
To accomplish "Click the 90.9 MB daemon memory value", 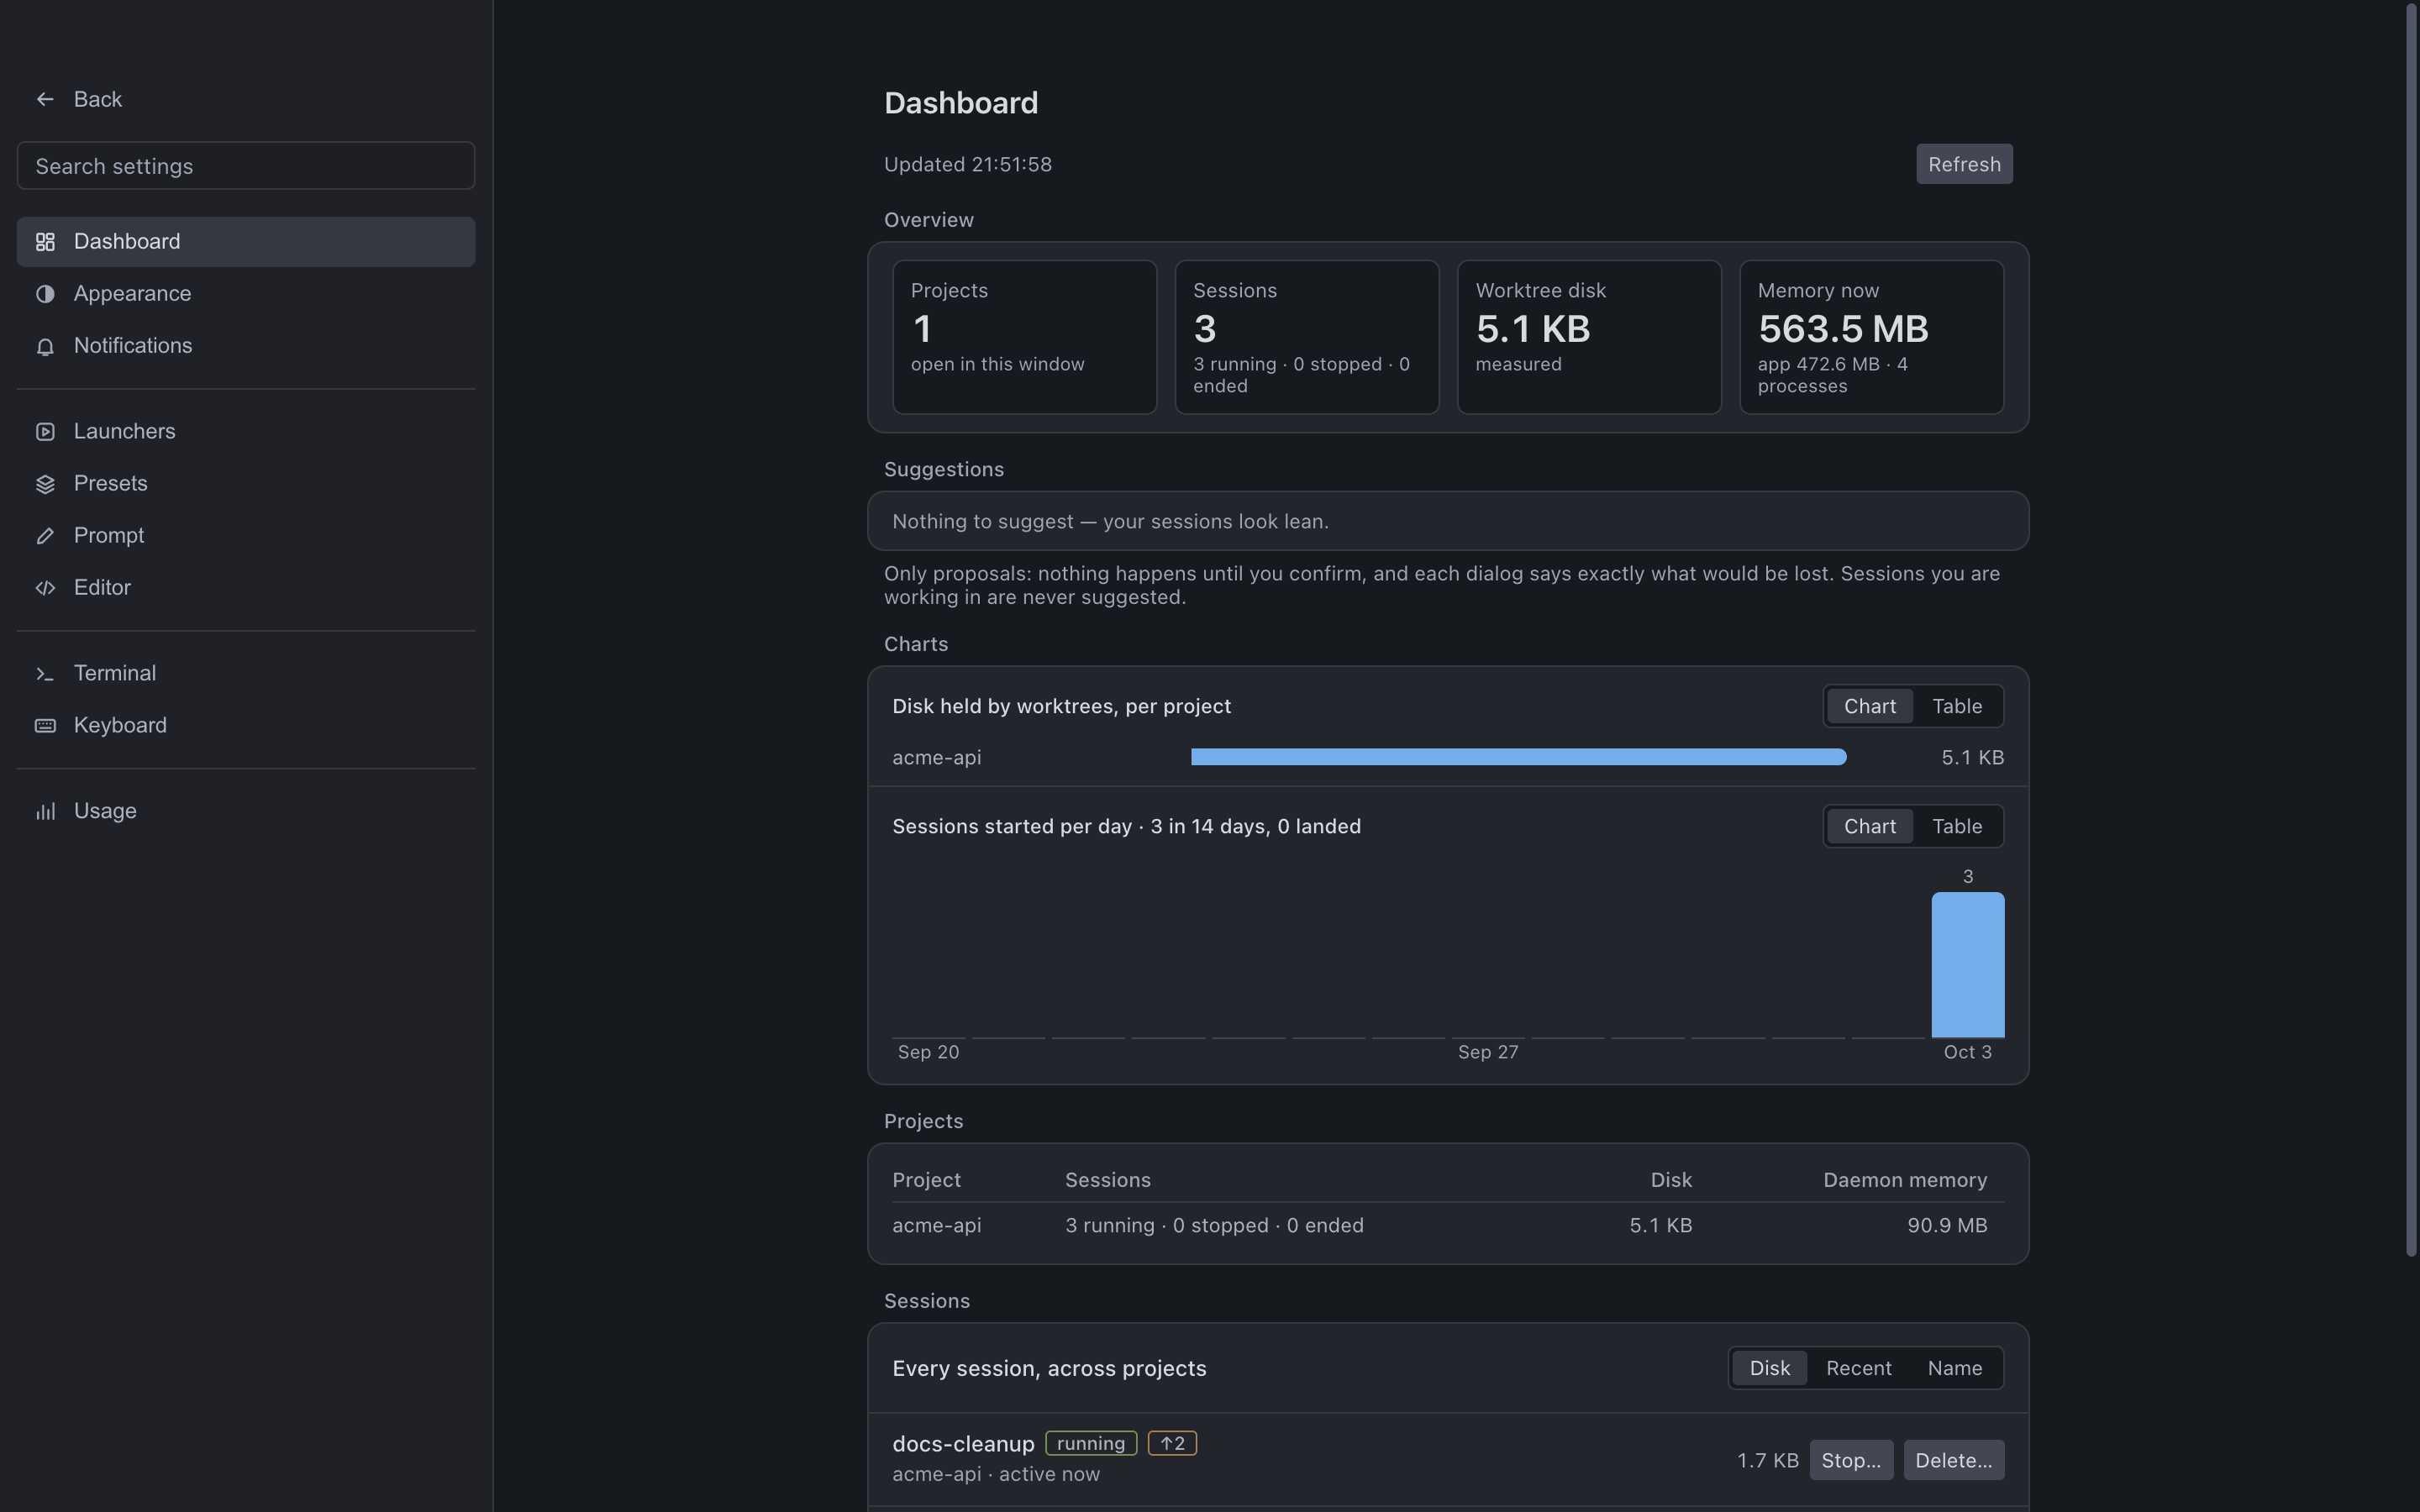I will [x=1946, y=1225].
